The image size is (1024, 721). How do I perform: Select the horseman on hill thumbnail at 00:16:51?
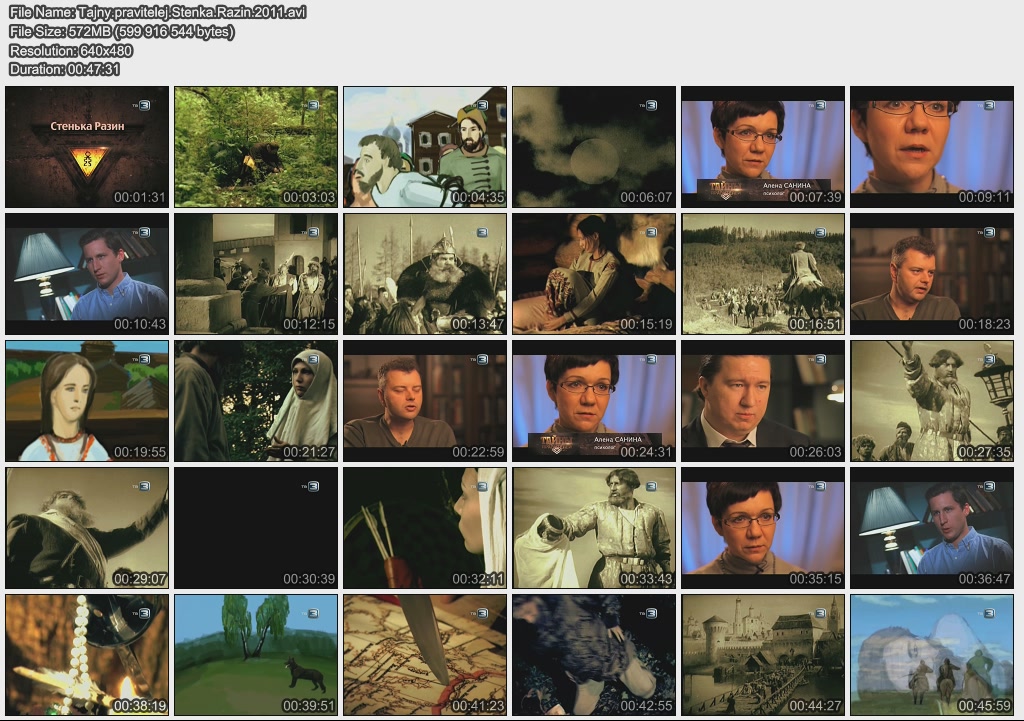[x=763, y=273]
